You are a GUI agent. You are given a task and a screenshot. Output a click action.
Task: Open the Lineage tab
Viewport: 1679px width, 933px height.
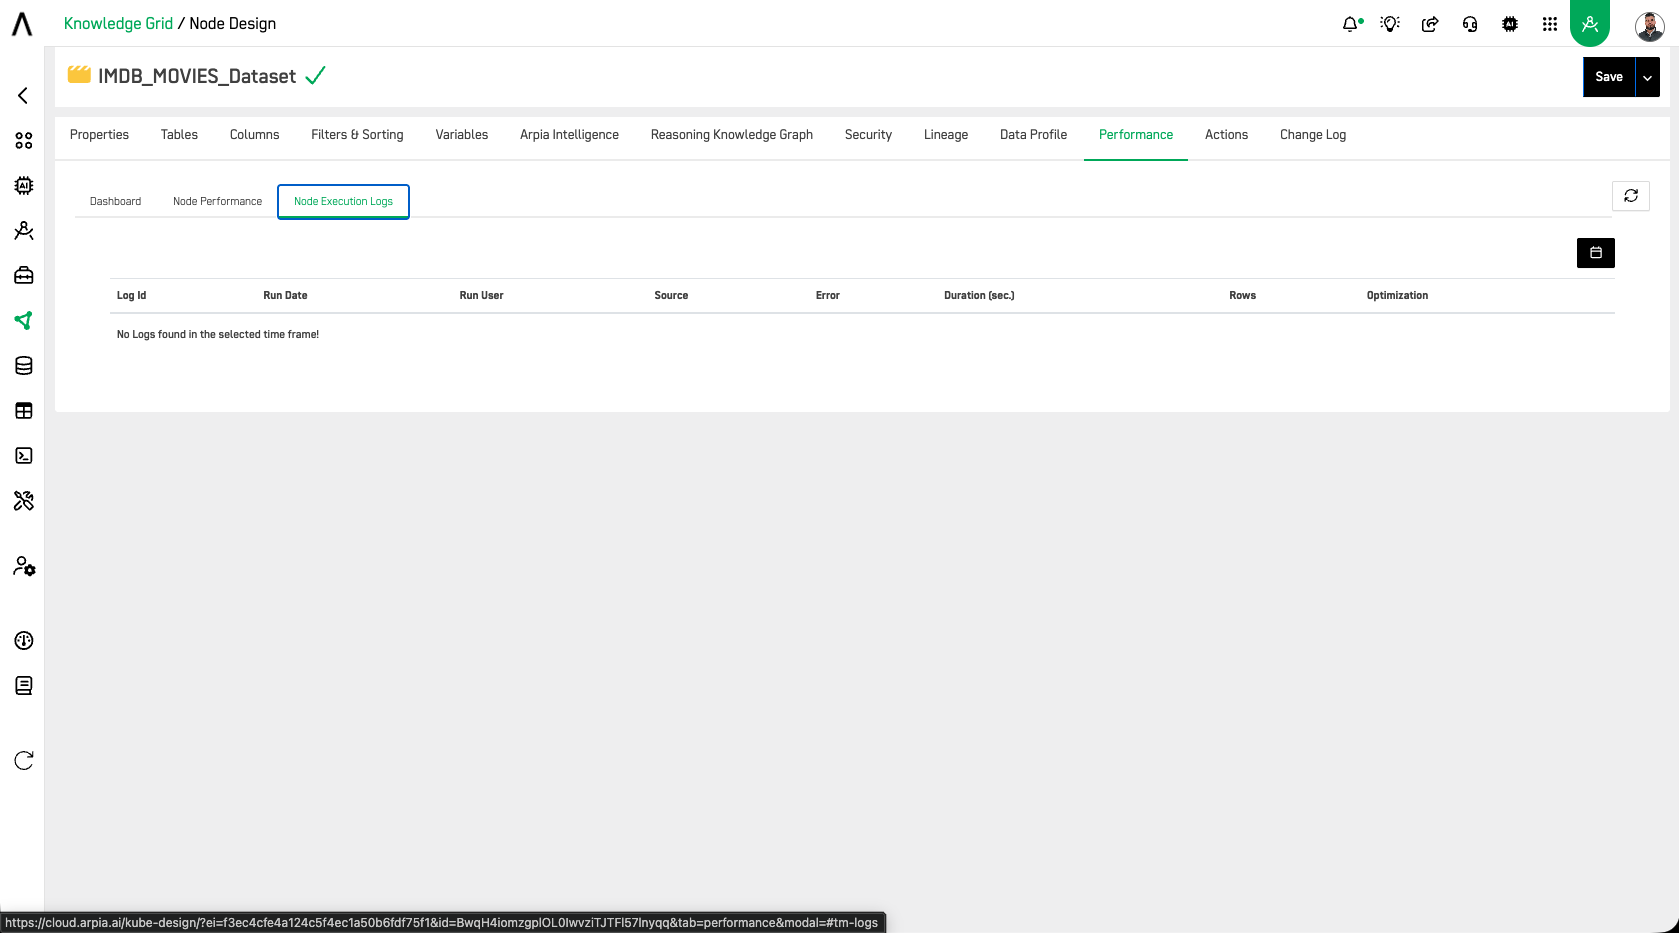pos(946,135)
